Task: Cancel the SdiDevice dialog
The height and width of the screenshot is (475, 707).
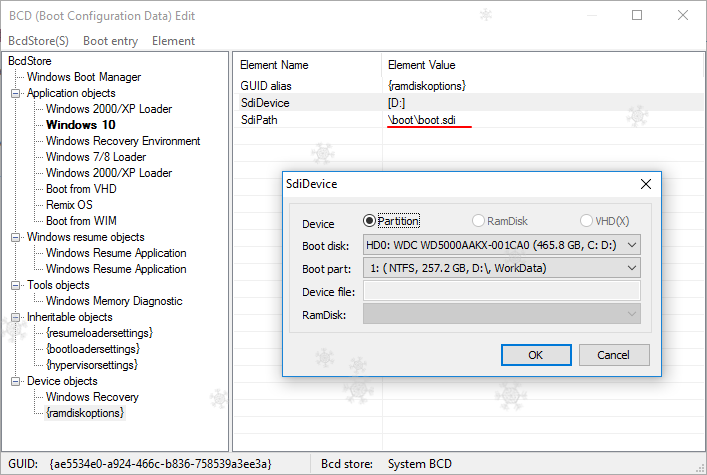Action: point(614,355)
